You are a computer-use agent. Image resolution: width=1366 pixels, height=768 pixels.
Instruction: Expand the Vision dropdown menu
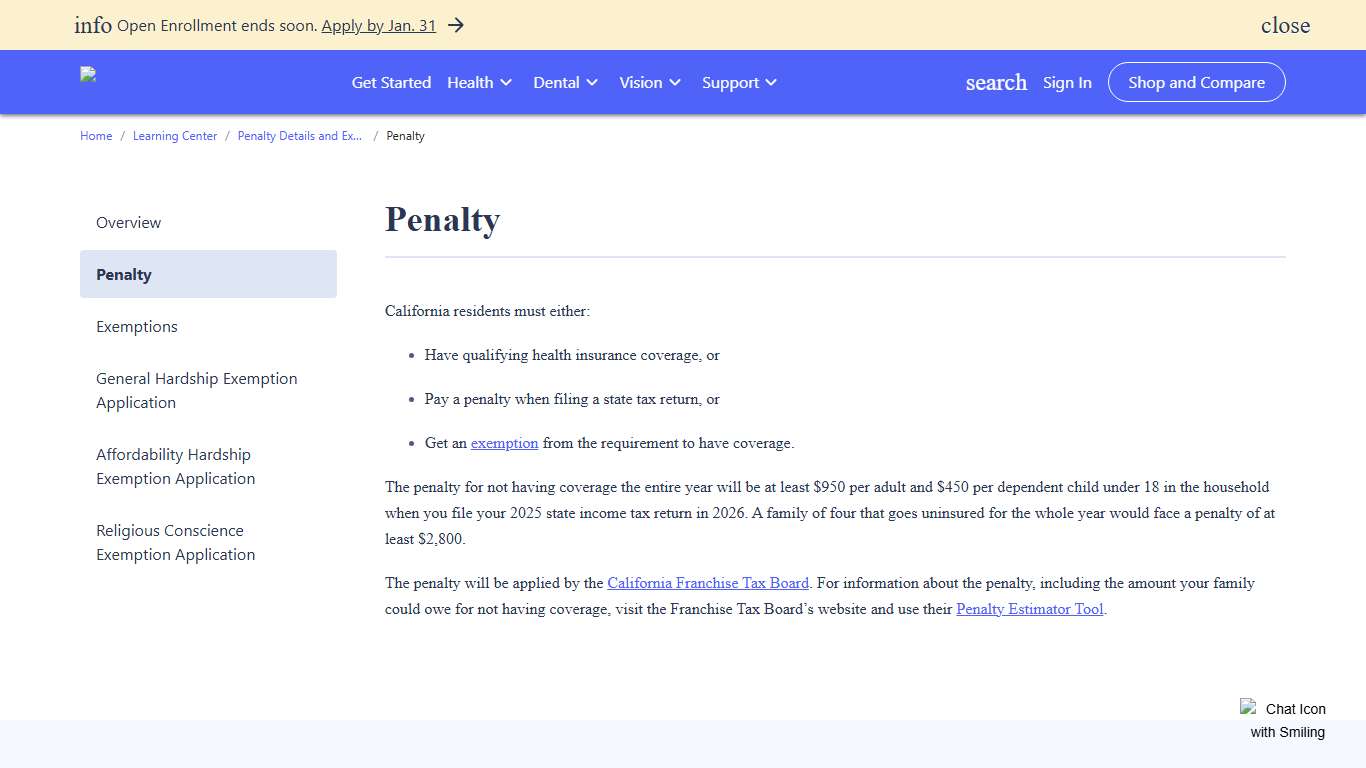pos(649,82)
